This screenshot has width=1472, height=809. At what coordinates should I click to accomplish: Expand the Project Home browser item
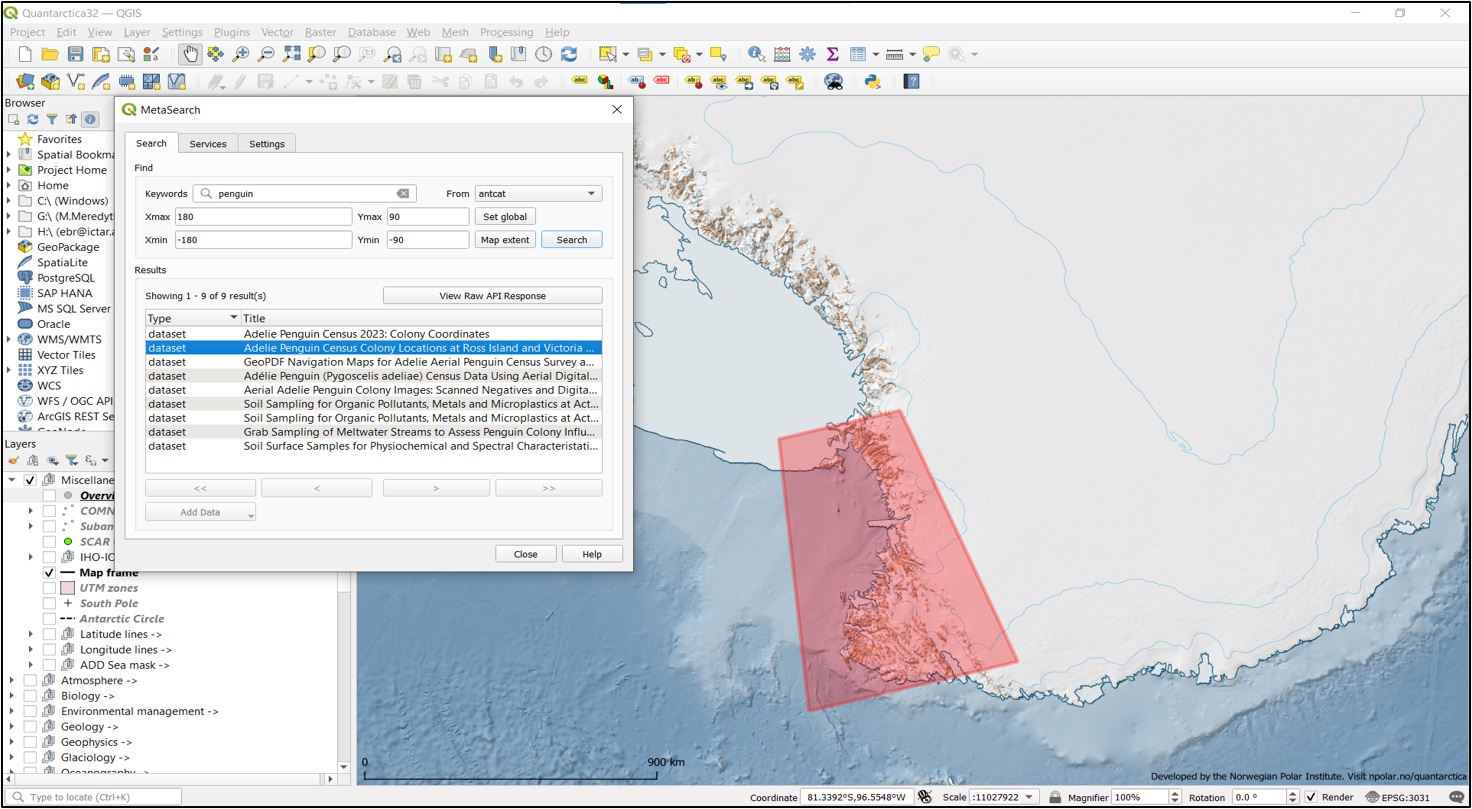click(x=9, y=170)
